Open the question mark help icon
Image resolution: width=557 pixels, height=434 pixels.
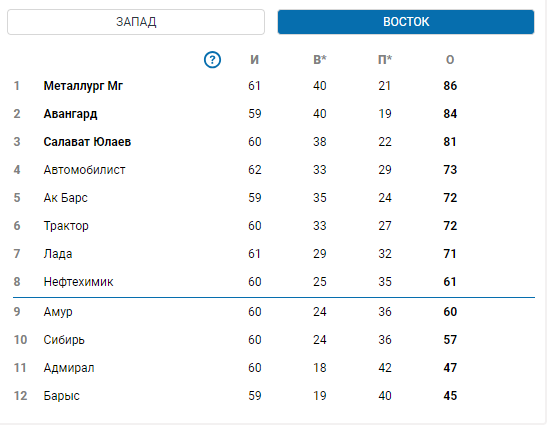click(x=212, y=60)
